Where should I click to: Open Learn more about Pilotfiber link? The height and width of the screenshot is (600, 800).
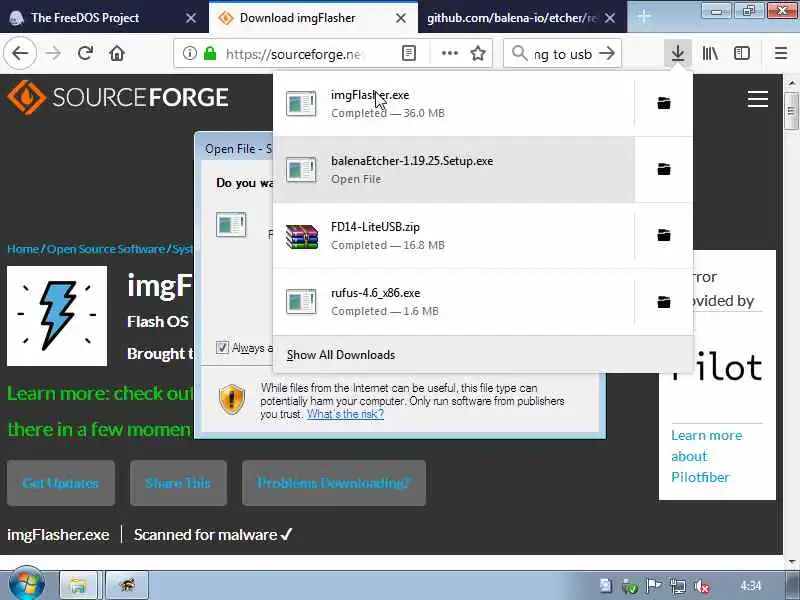tap(706, 456)
